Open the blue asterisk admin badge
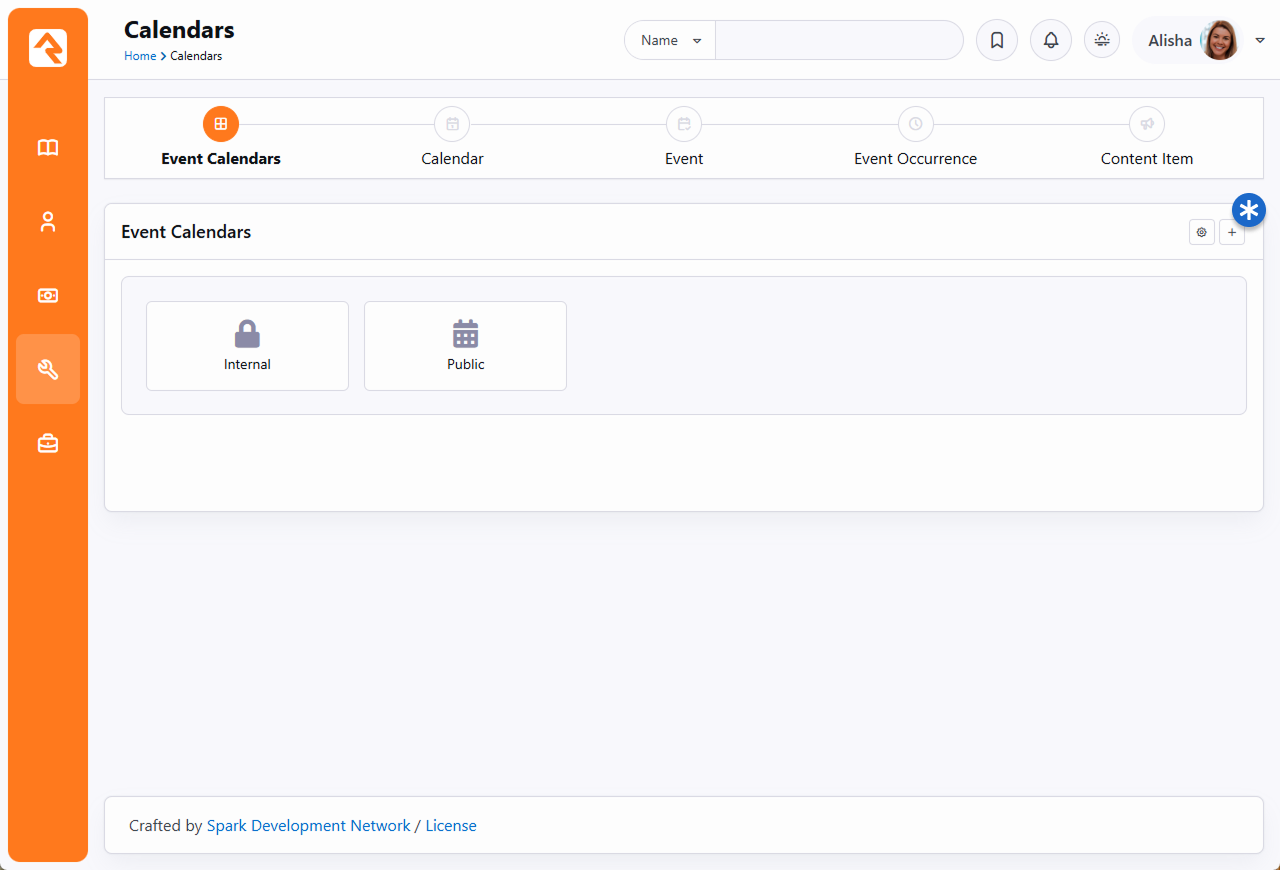Screen dimensions: 1280x870 tap(1248, 210)
